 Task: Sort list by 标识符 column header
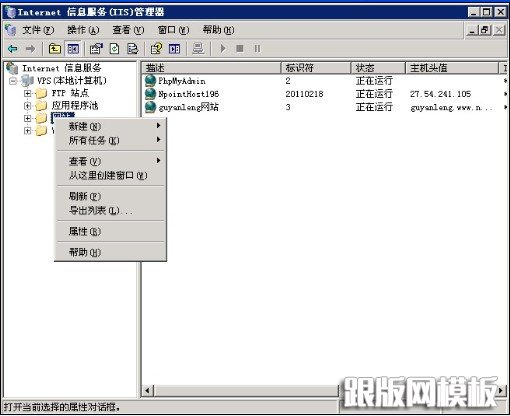tap(316, 68)
